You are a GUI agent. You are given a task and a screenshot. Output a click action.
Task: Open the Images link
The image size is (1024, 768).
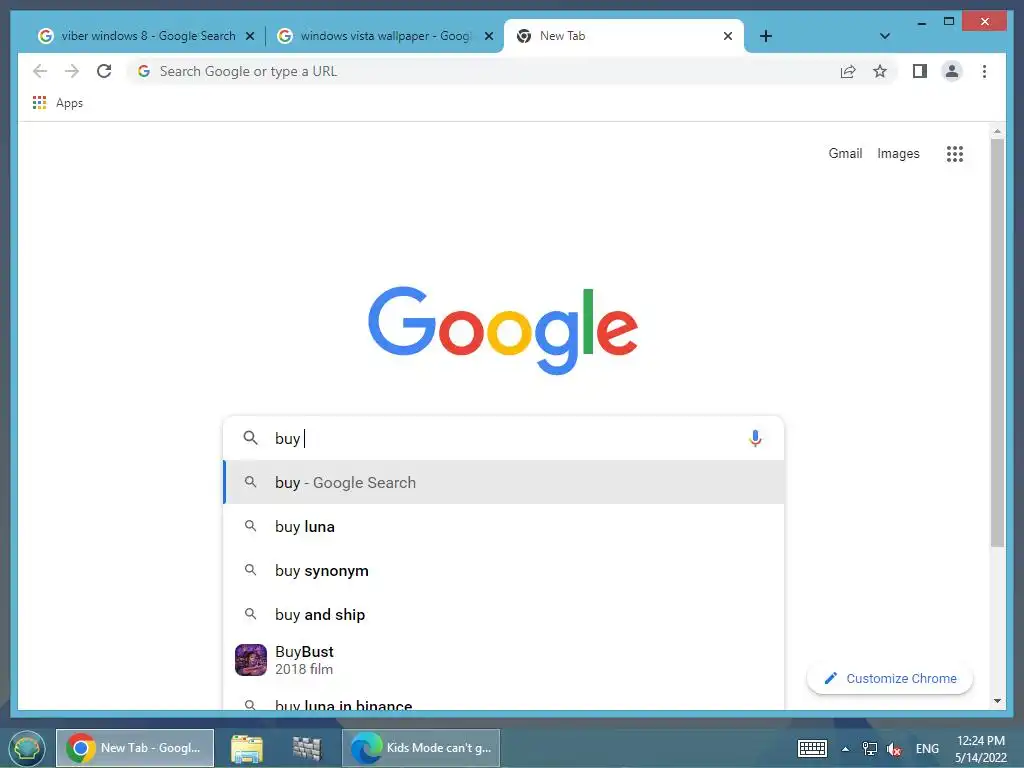tap(898, 153)
